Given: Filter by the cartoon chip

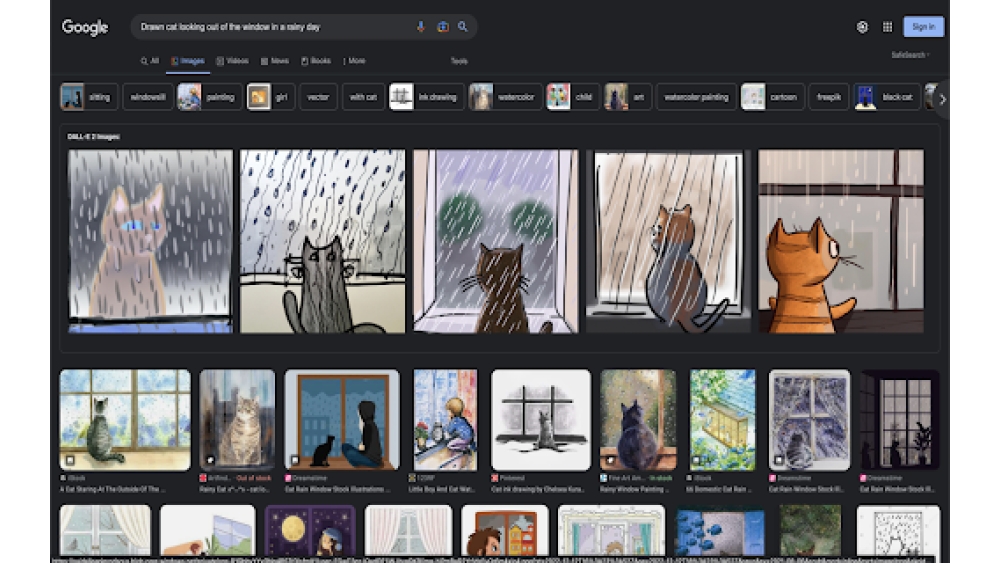Looking at the screenshot, I should 772,97.
